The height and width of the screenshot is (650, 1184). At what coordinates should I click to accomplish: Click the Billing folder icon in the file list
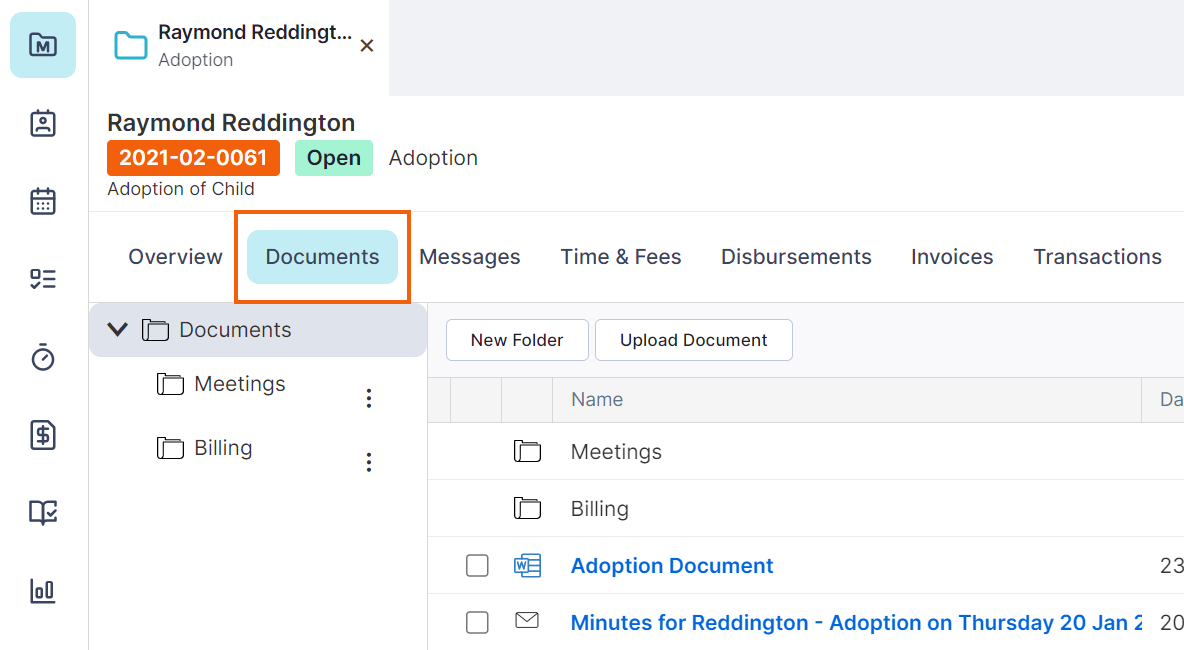click(527, 508)
